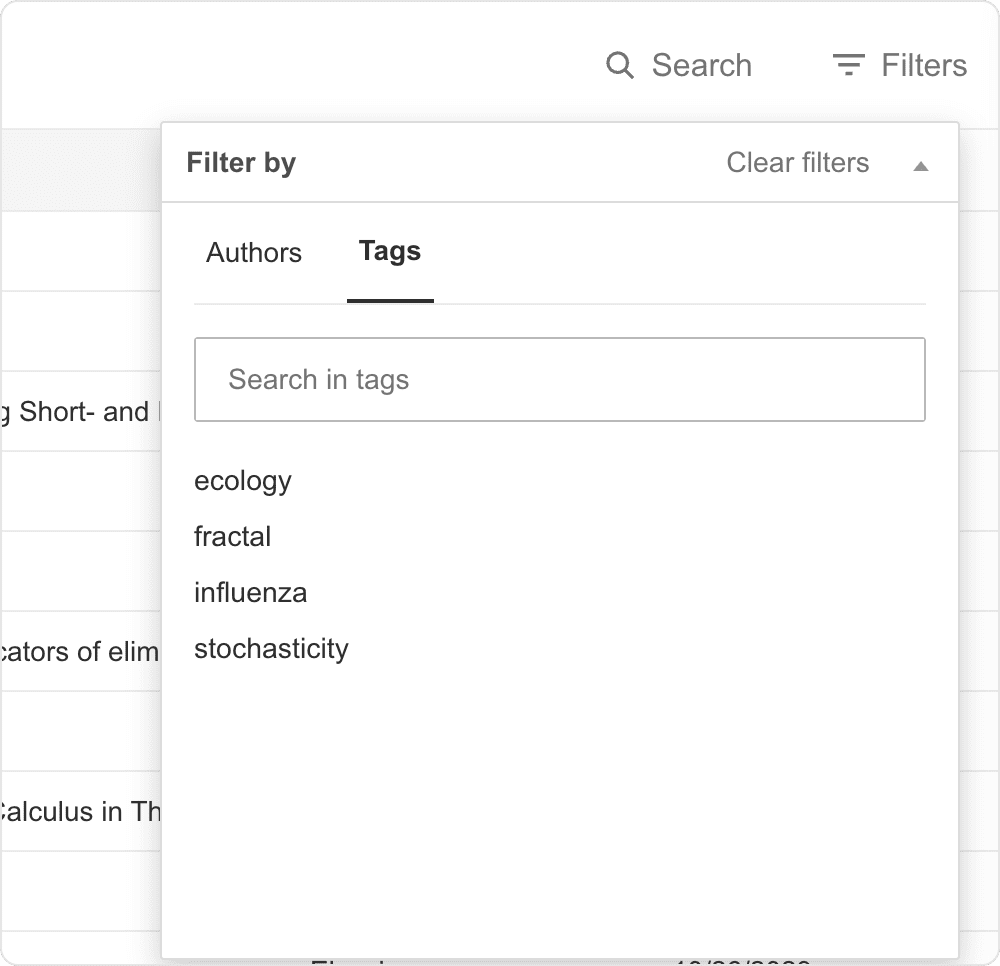Apply the influenza tag filter

(250, 592)
